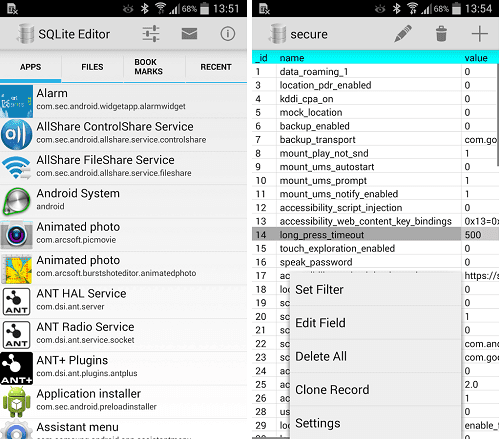Viewport: 500px width, 439px height.
Task: Select highlighted long_press_timeout row
Action: tap(375, 235)
